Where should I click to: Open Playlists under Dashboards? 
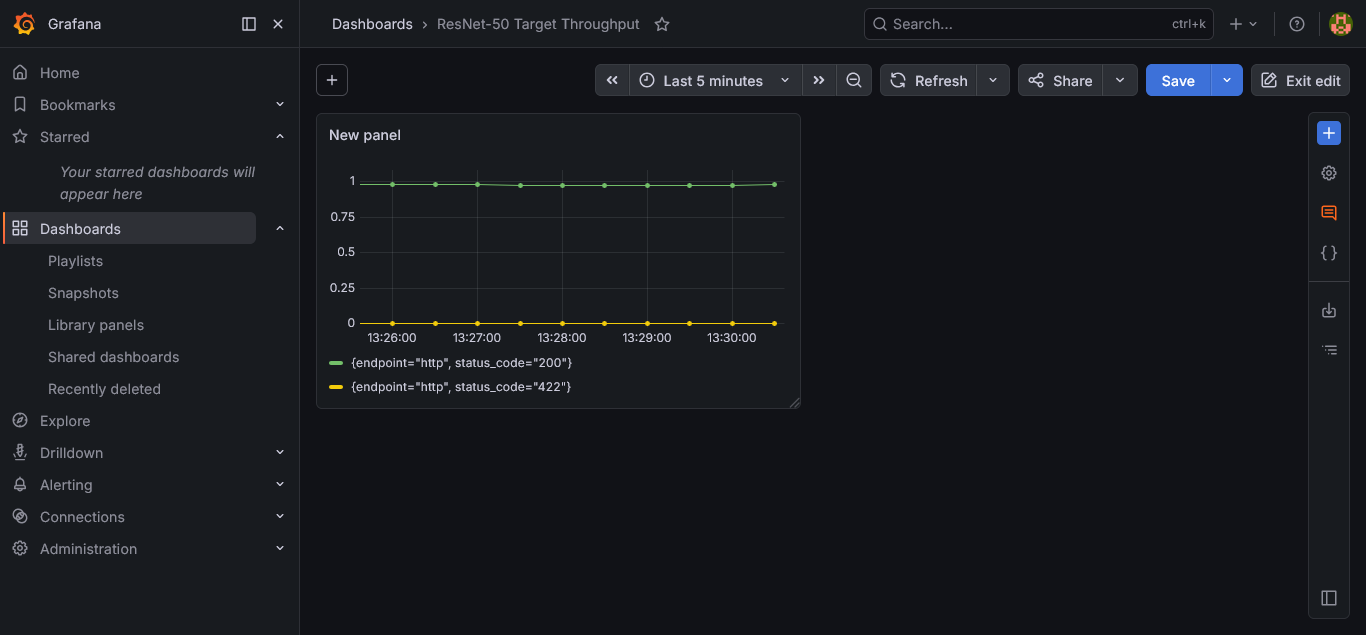click(x=75, y=261)
